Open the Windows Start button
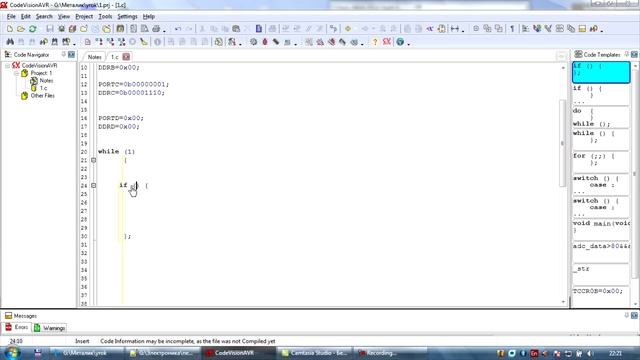 [x=12, y=353]
